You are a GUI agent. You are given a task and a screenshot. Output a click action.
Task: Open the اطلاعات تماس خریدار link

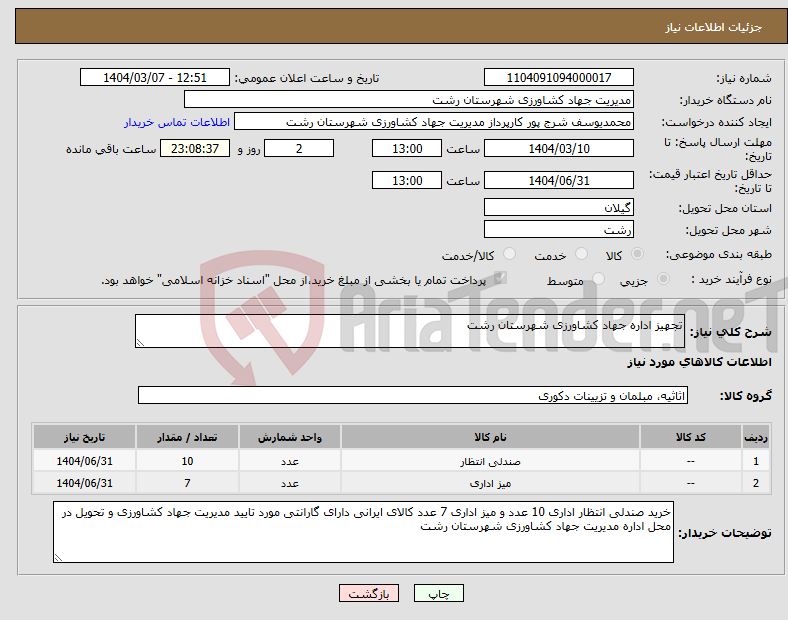pos(177,122)
